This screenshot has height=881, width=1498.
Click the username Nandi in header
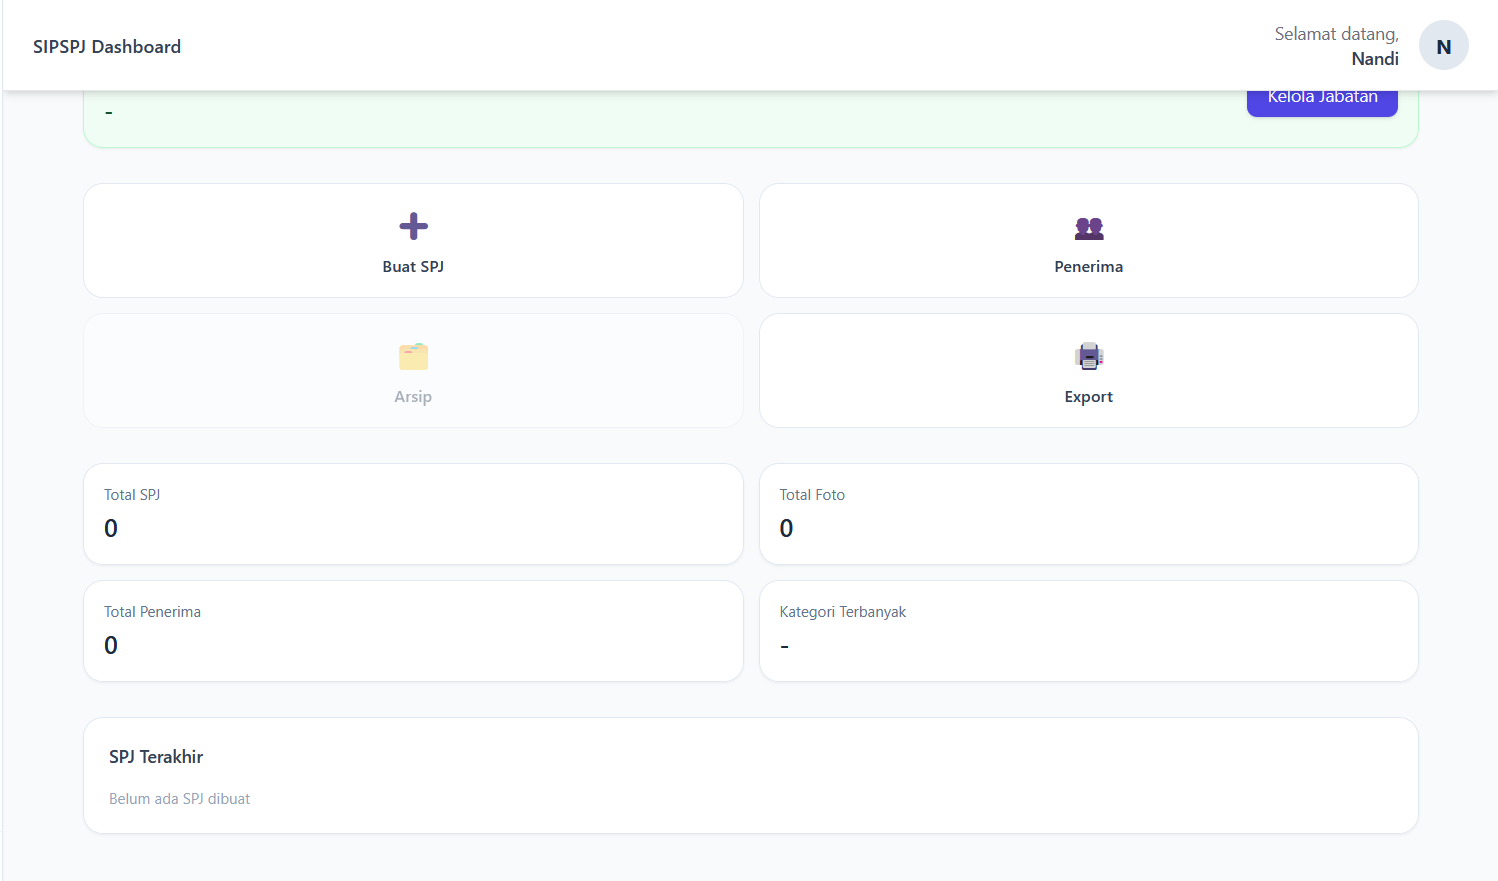[x=1374, y=59]
